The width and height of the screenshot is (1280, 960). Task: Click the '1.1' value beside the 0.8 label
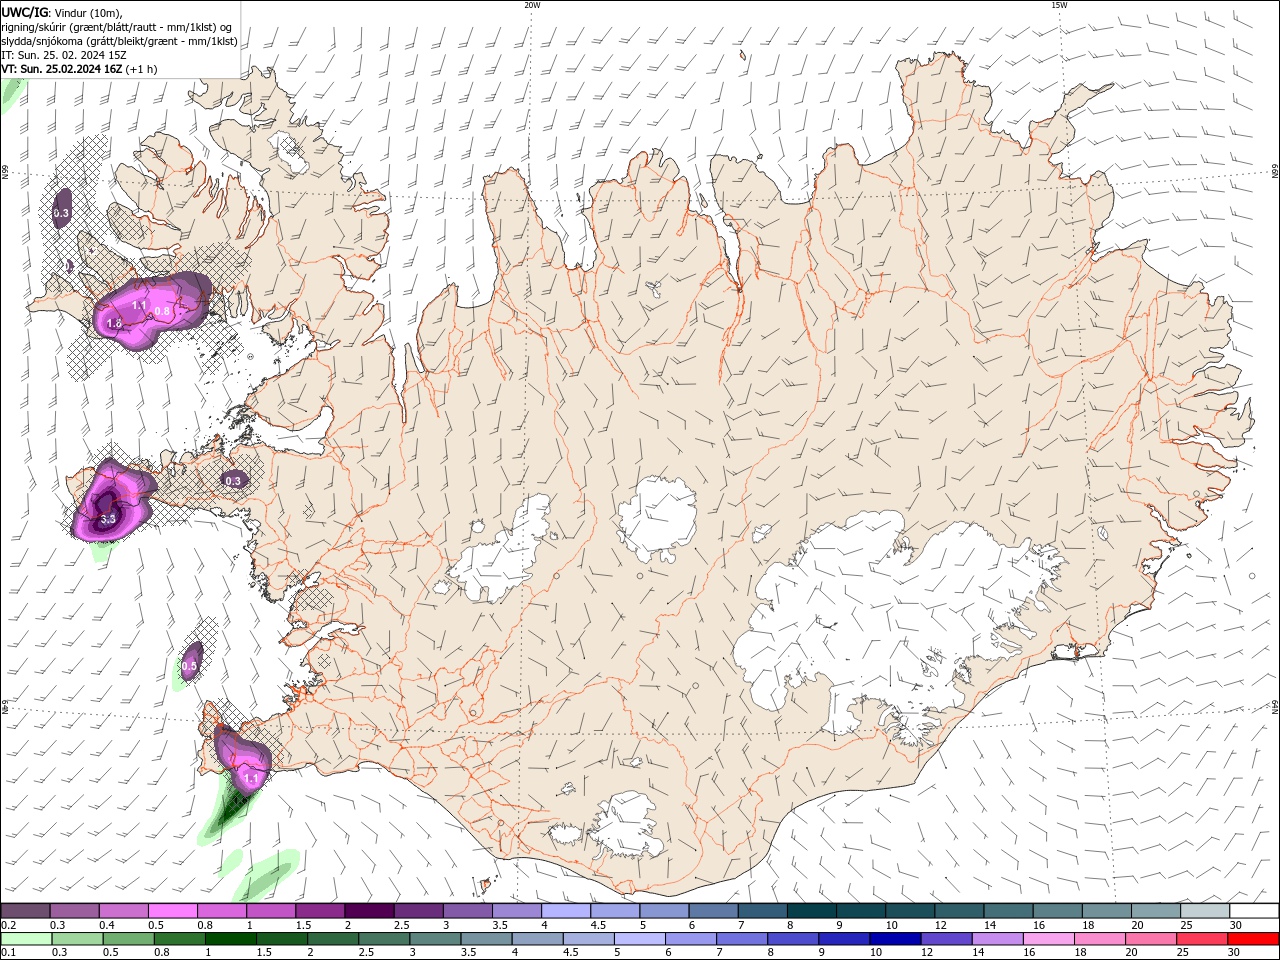coord(140,305)
